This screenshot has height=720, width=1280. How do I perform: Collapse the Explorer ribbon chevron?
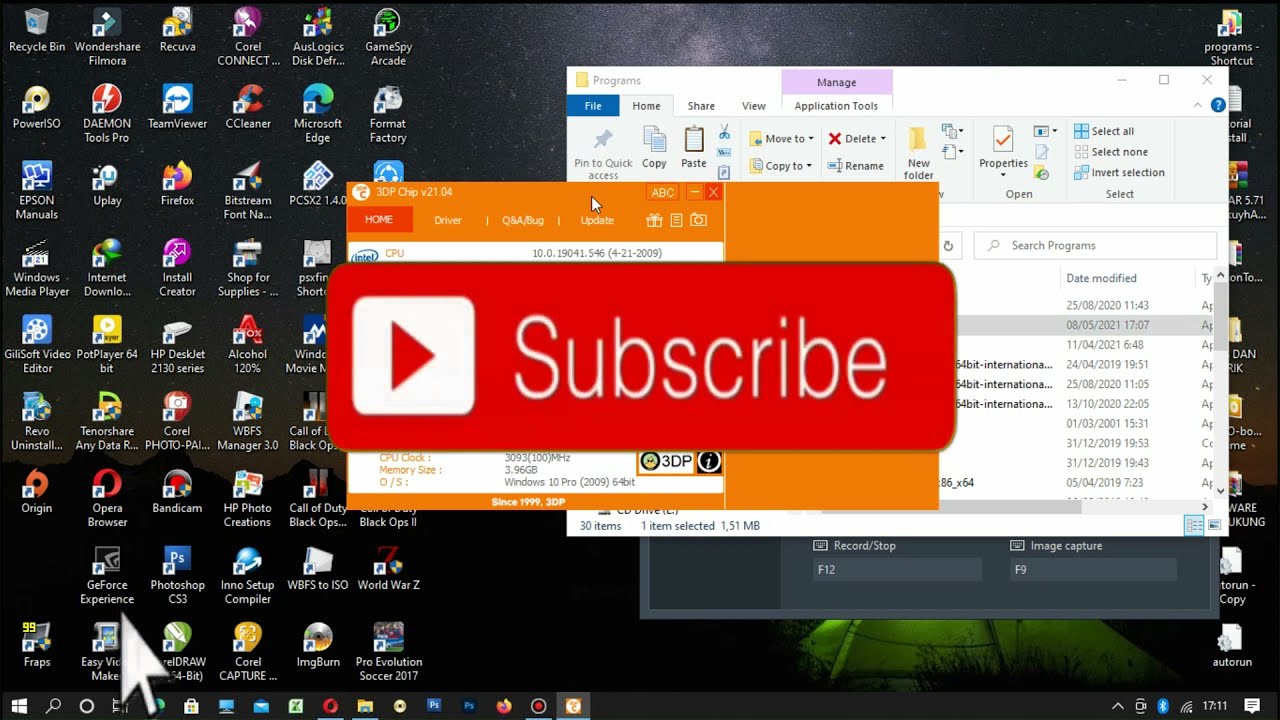click(1198, 105)
